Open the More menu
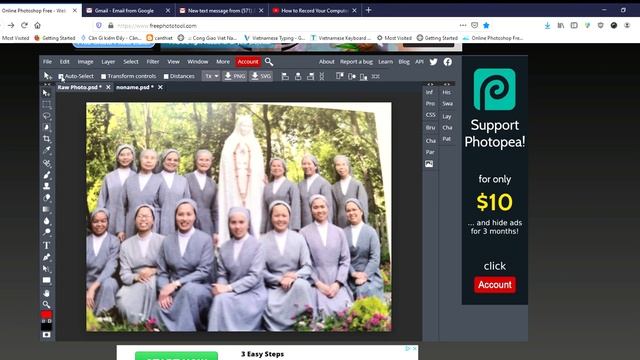 pos(223,62)
